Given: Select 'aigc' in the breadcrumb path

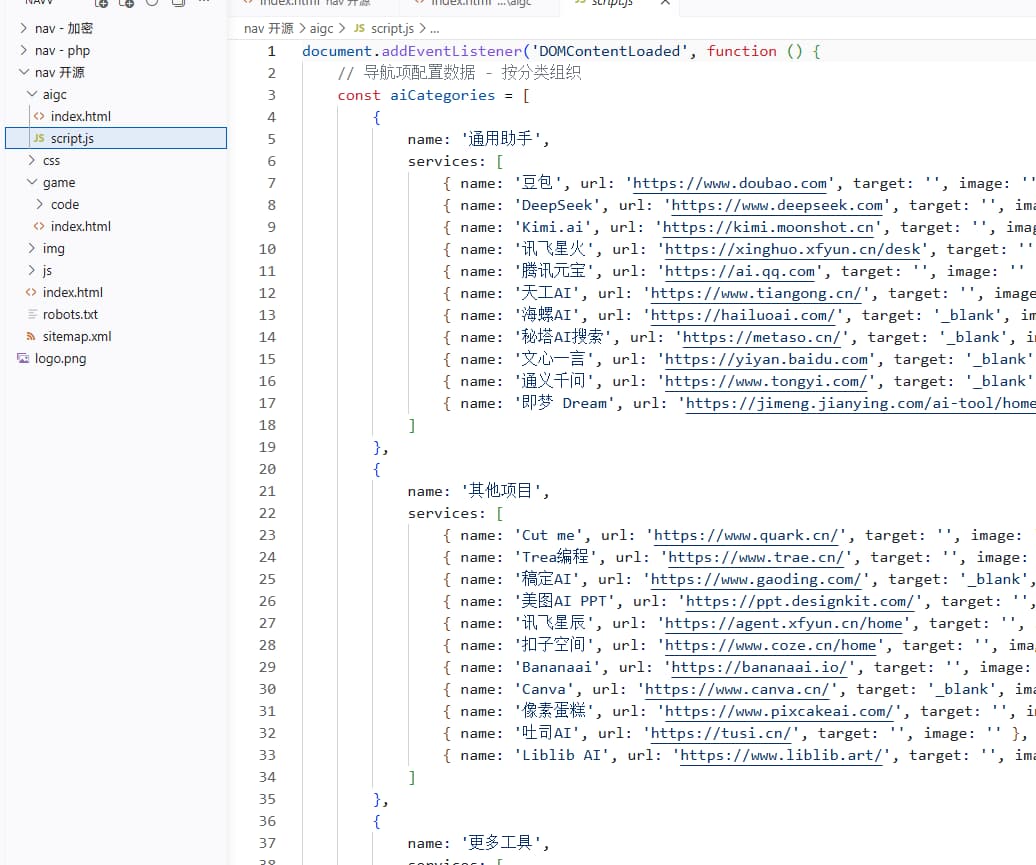Looking at the screenshot, I should [x=321, y=28].
